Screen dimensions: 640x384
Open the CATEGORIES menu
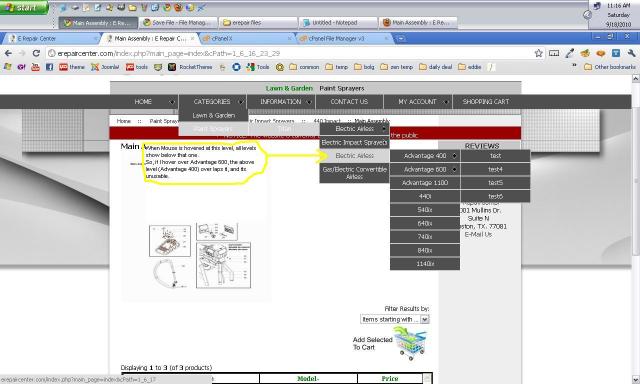click(212, 102)
